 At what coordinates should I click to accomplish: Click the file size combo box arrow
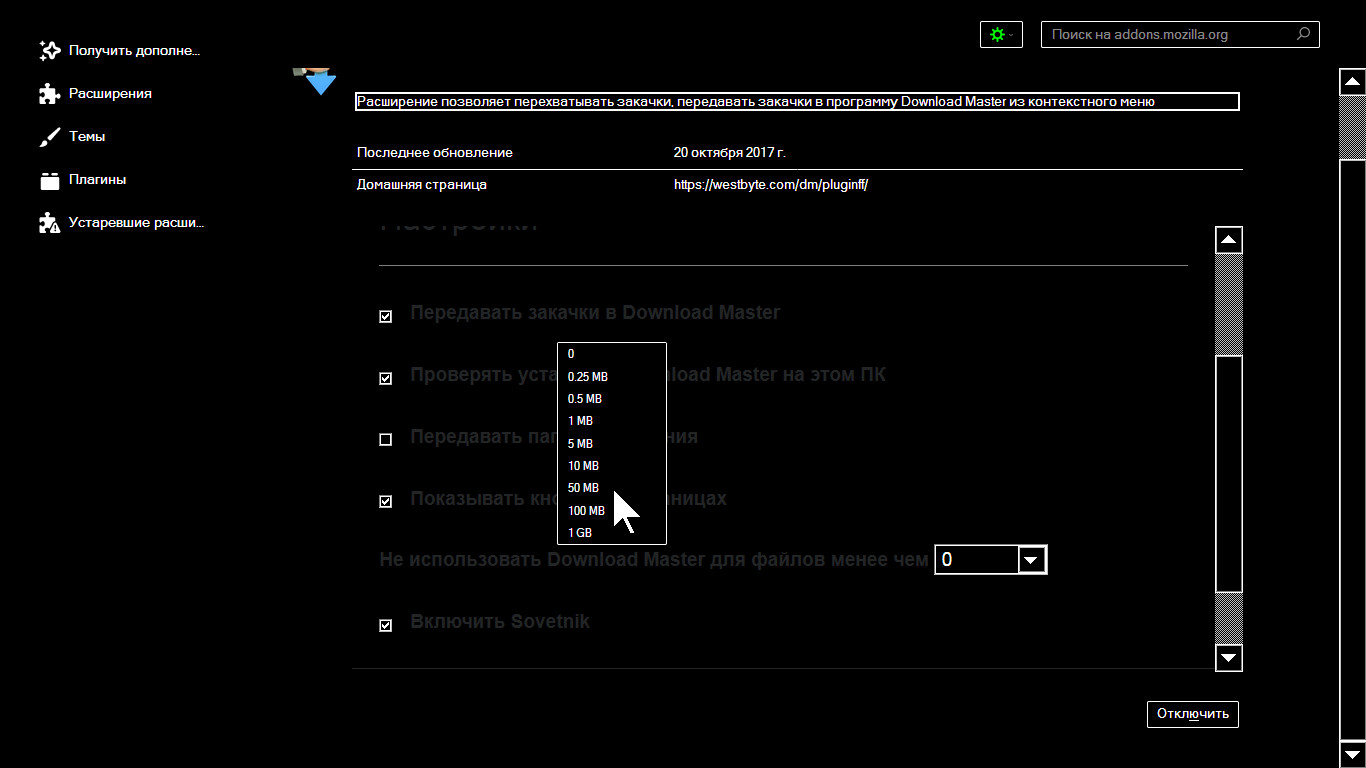click(x=1032, y=560)
